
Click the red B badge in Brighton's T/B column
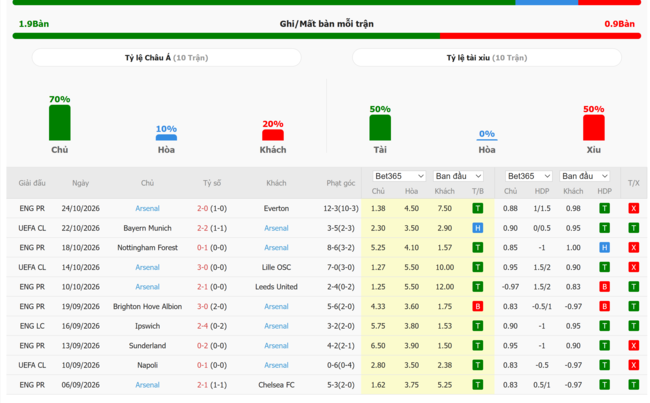coord(478,306)
